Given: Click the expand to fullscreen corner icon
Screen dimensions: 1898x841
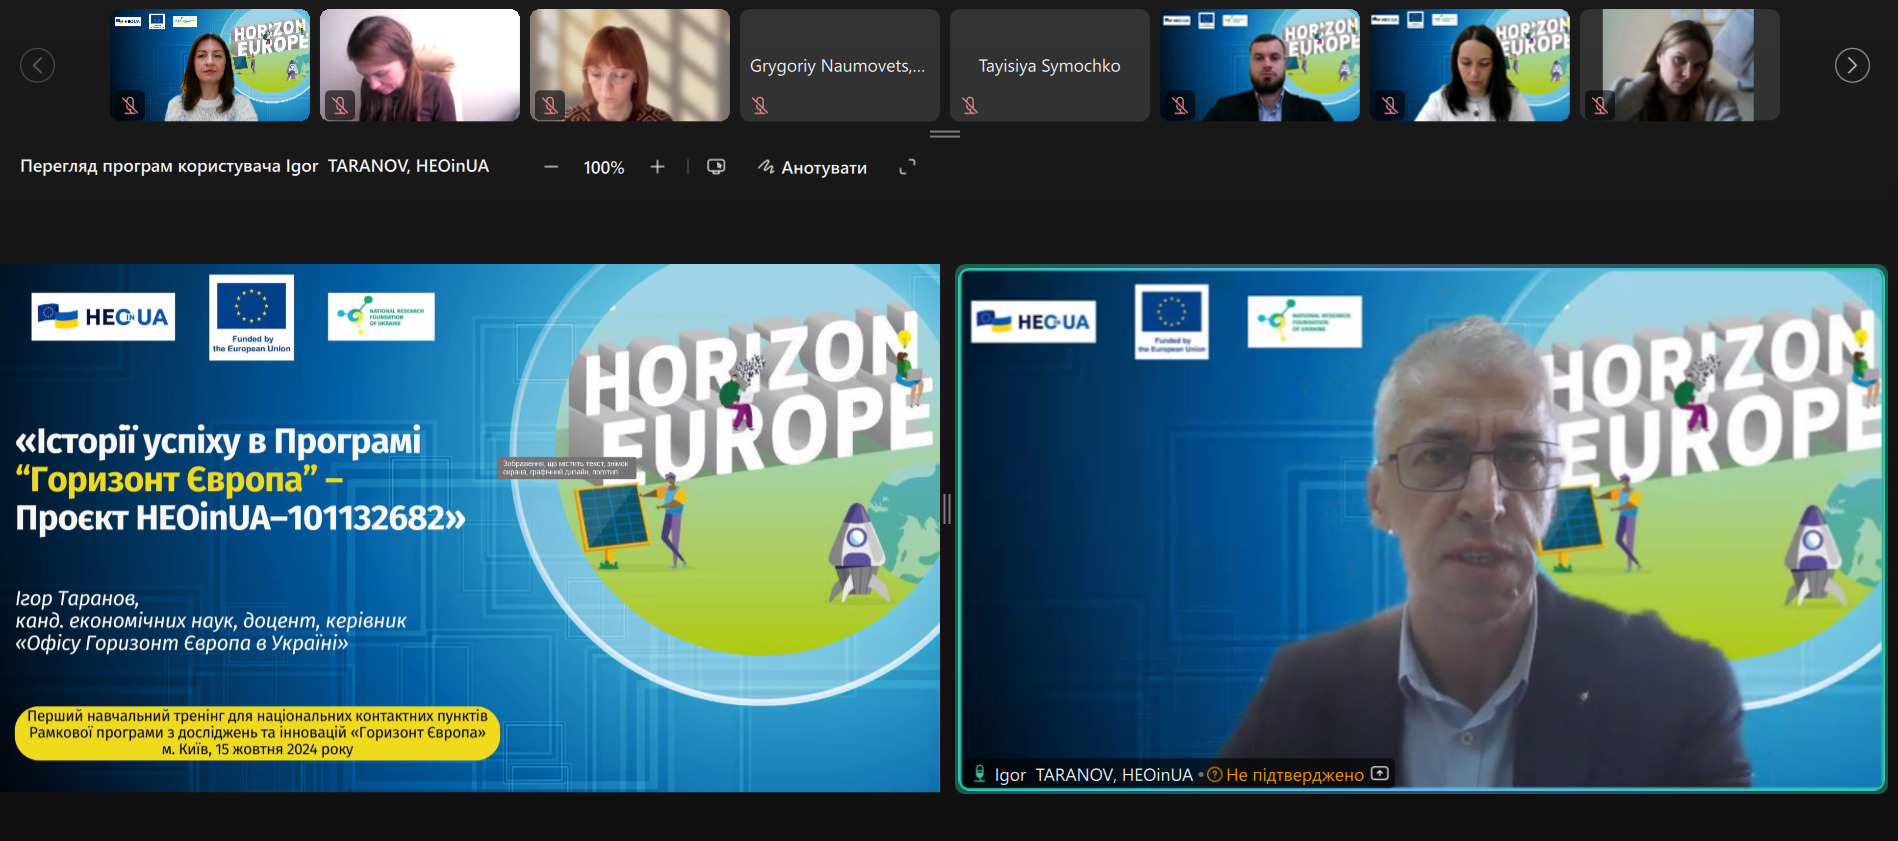Looking at the screenshot, I should (x=907, y=167).
